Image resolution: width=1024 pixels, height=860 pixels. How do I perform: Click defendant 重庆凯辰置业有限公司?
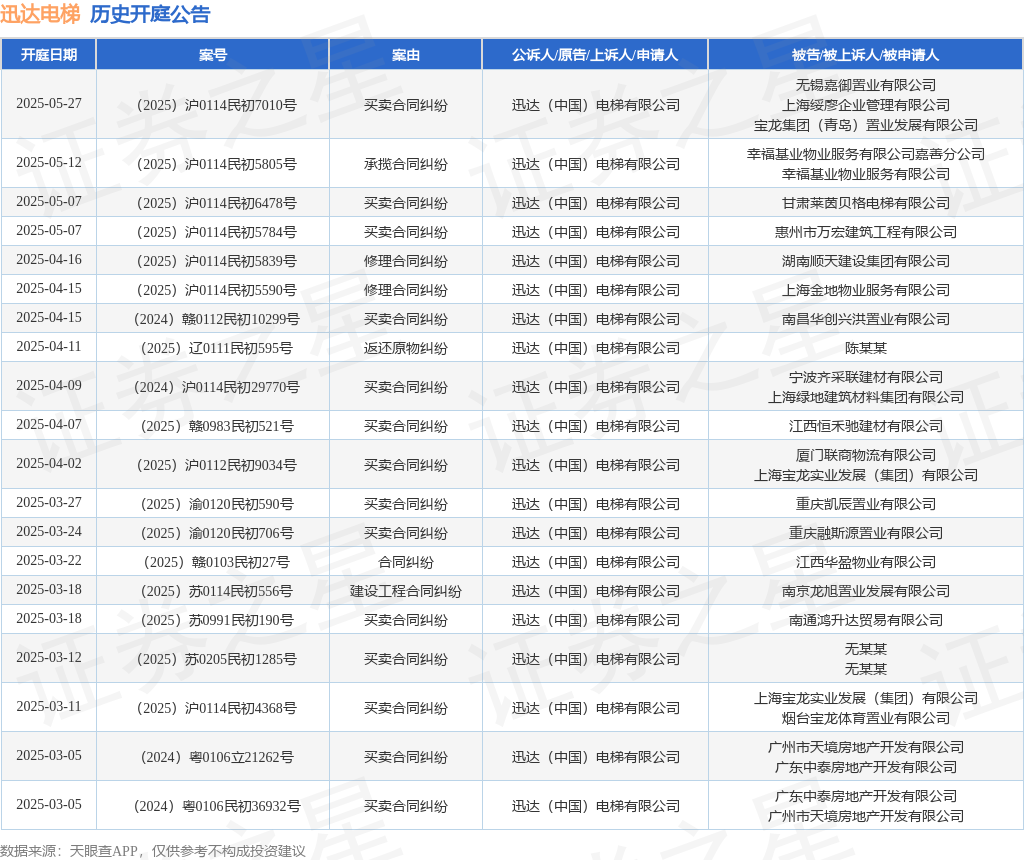coord(865,504)
